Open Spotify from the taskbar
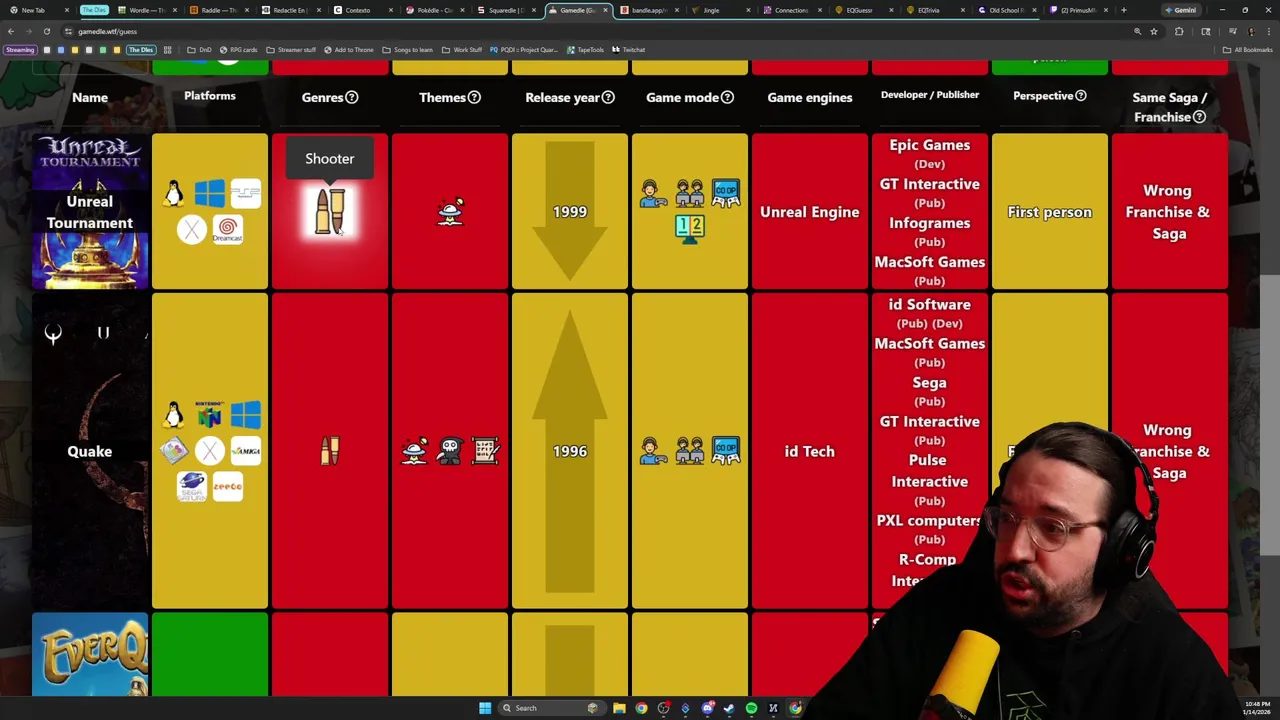This screenshot has width=1280, height=720. pos(751,708)
